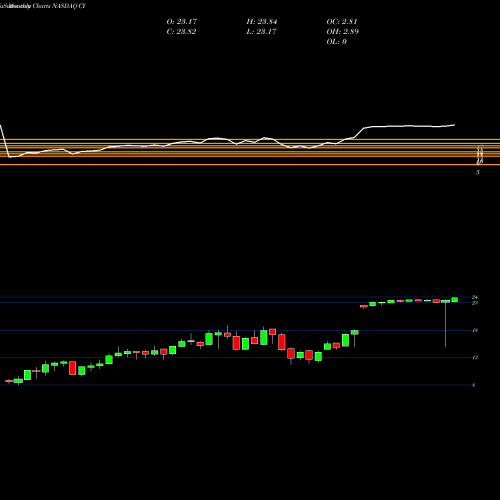Image resolution: width=500 pixels, height=500 pixels.
Task: Click the "OL: 0" value
Action: [x=337, y=42]
